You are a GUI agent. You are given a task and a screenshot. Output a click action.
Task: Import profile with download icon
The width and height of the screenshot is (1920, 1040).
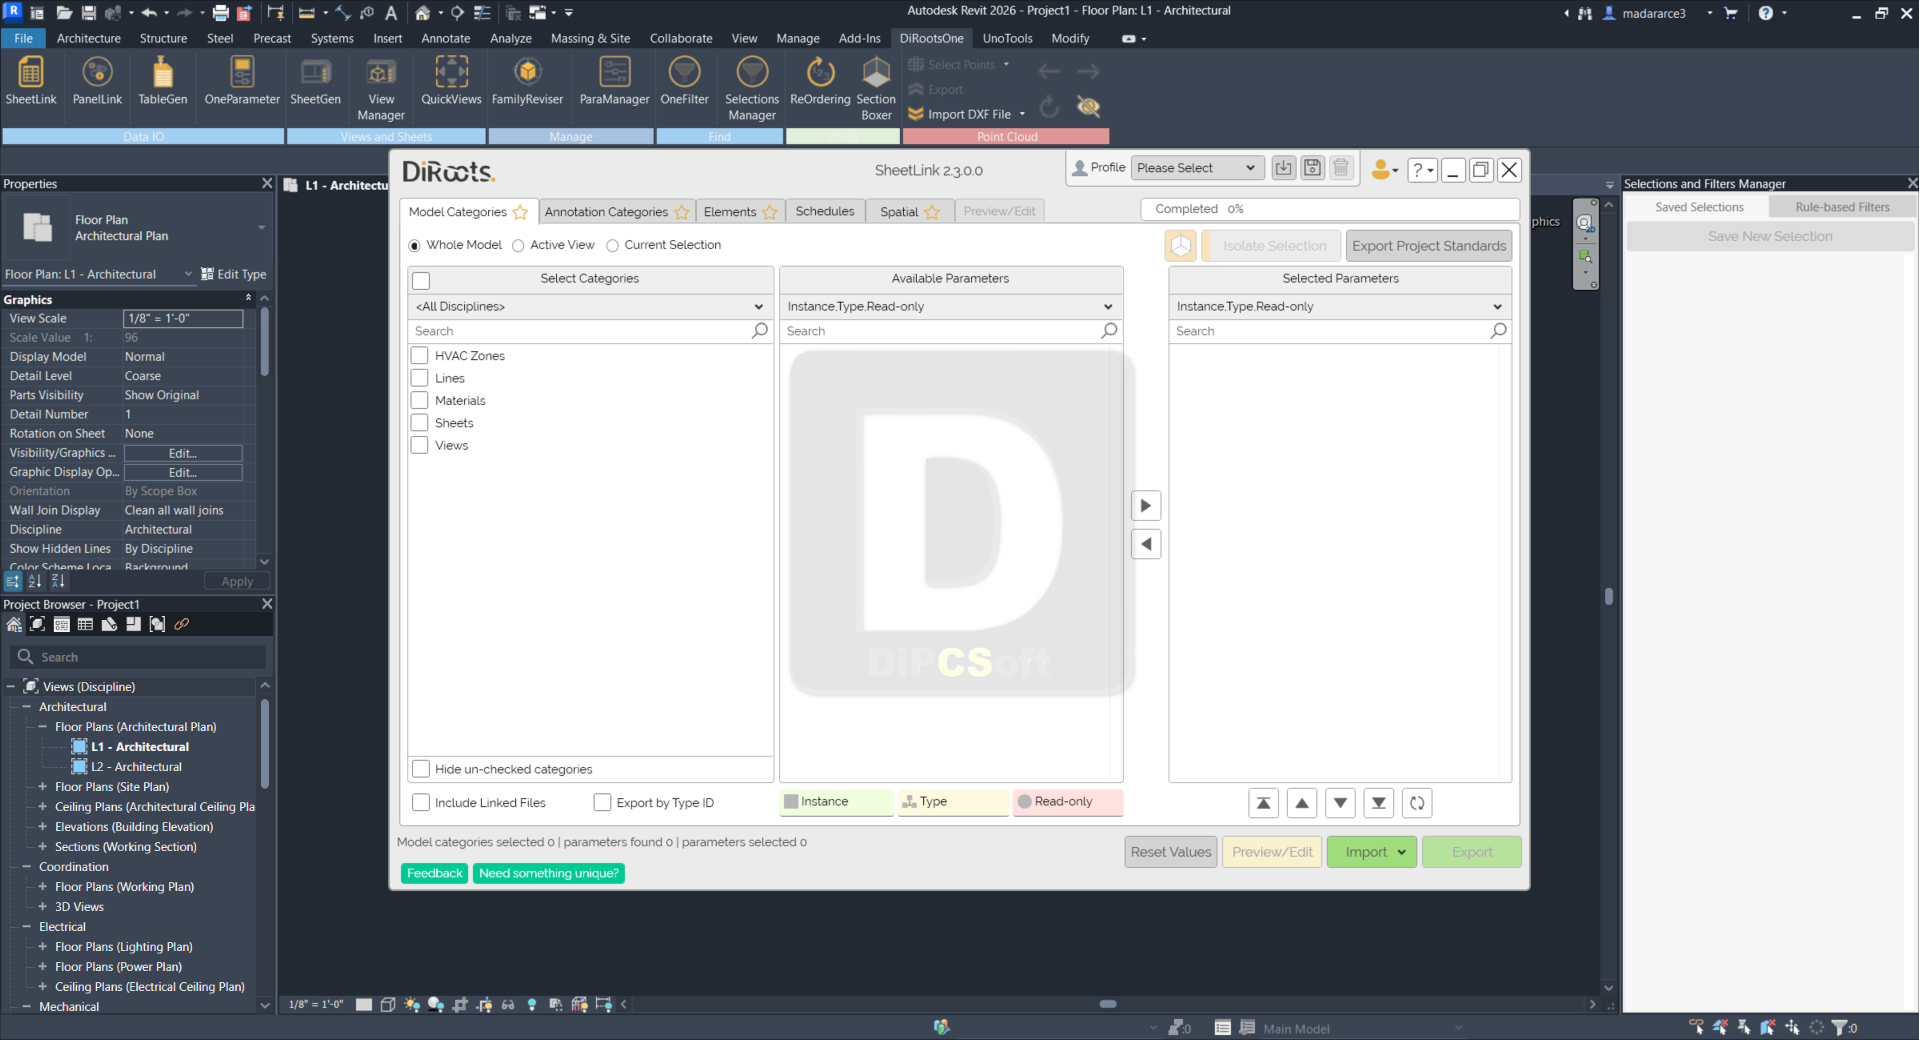(1284, 168)
